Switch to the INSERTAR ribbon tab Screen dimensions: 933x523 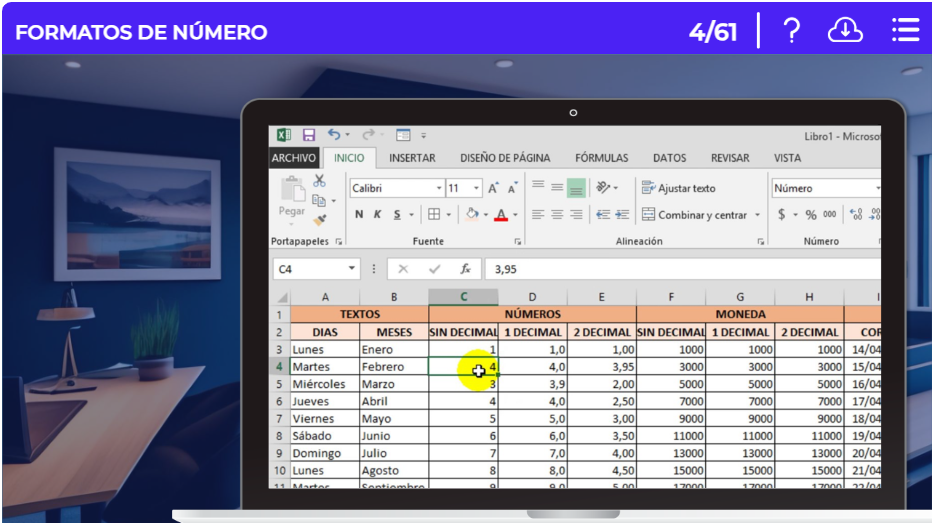pos(412,158)
